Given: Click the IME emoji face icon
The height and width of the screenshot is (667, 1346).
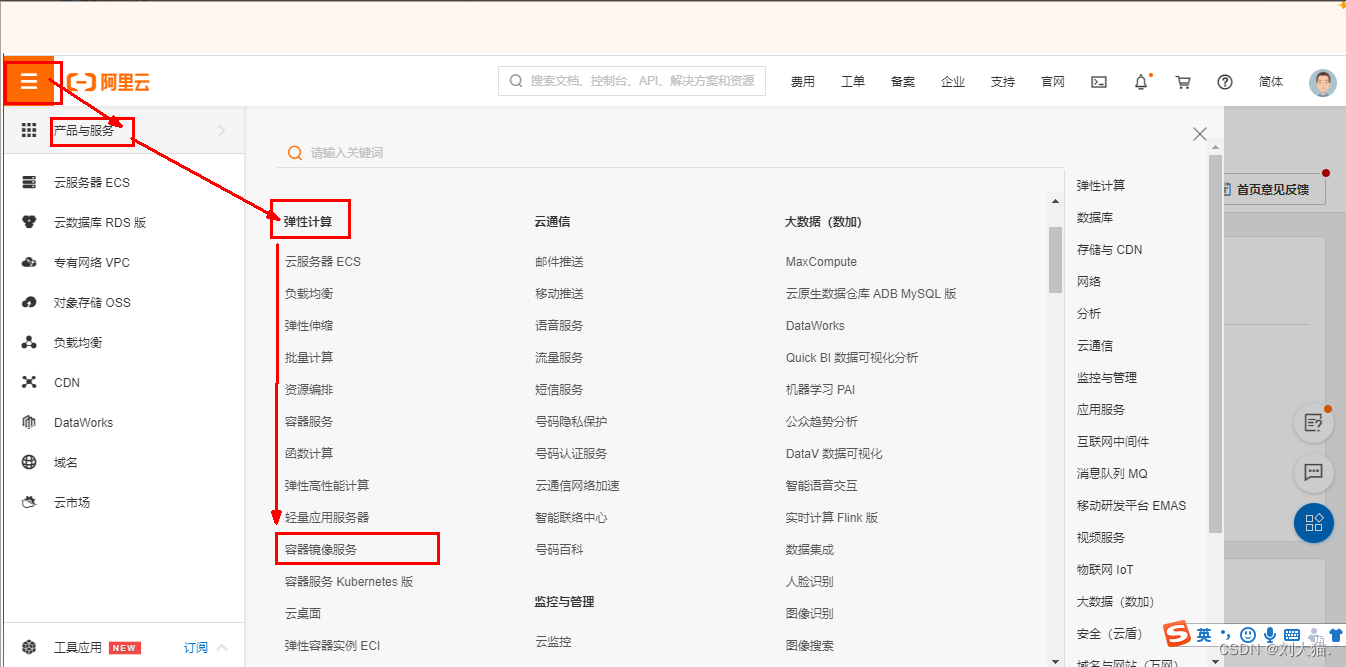Looking at the screenshot, I should click(x=1248, y=635).
